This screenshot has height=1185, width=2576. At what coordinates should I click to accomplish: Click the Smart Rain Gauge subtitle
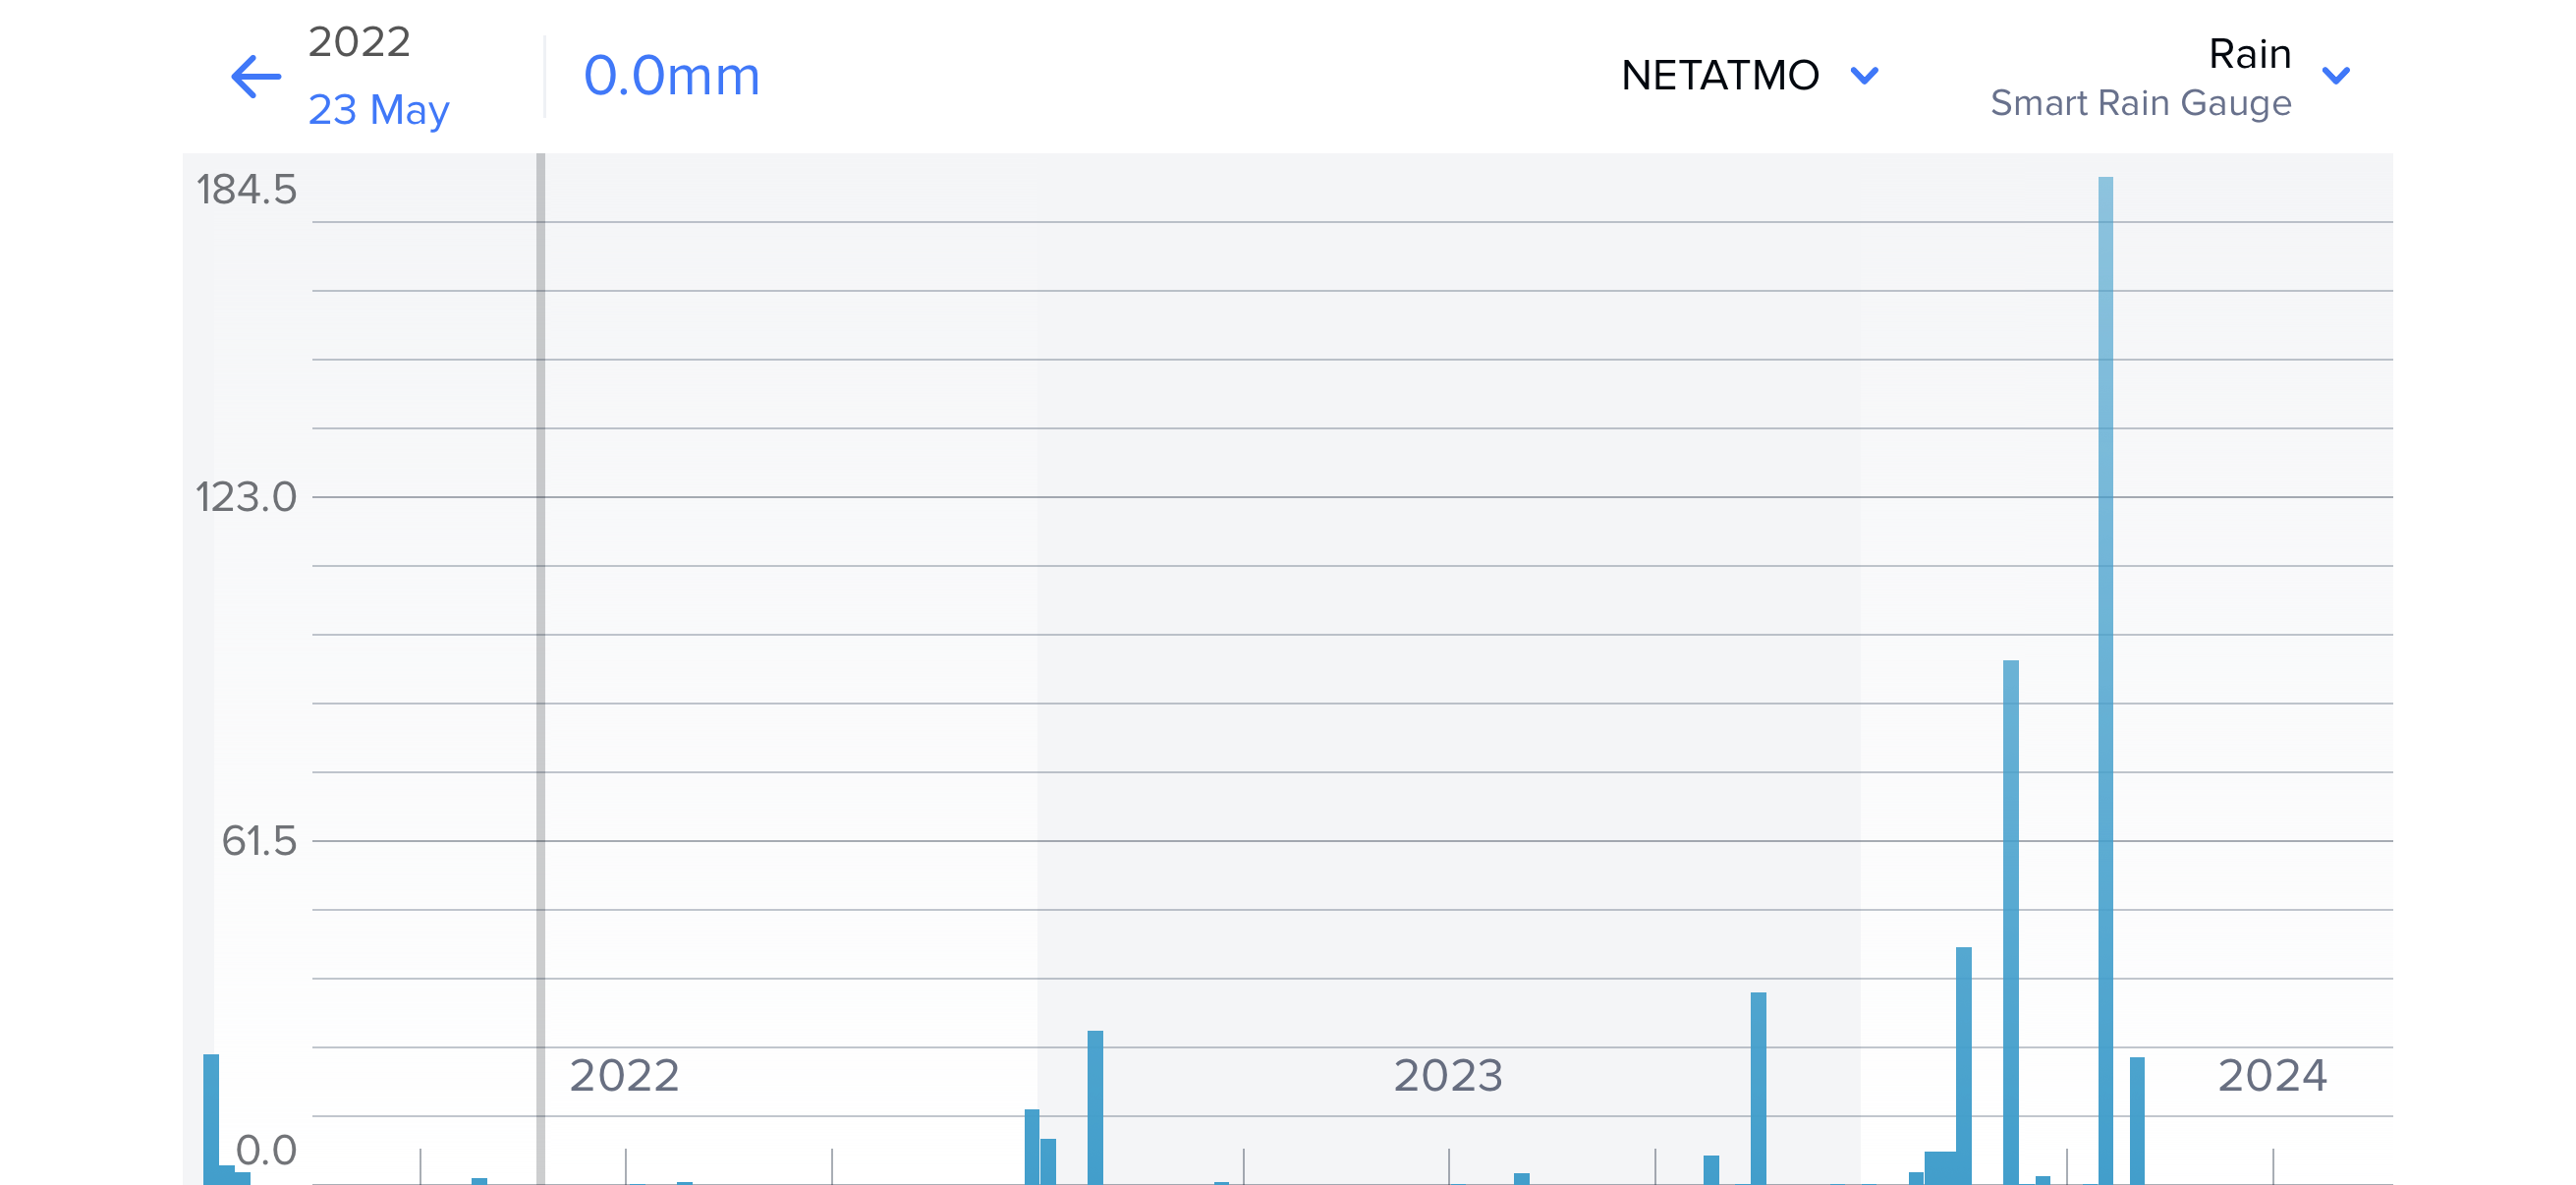(2140, 103)
